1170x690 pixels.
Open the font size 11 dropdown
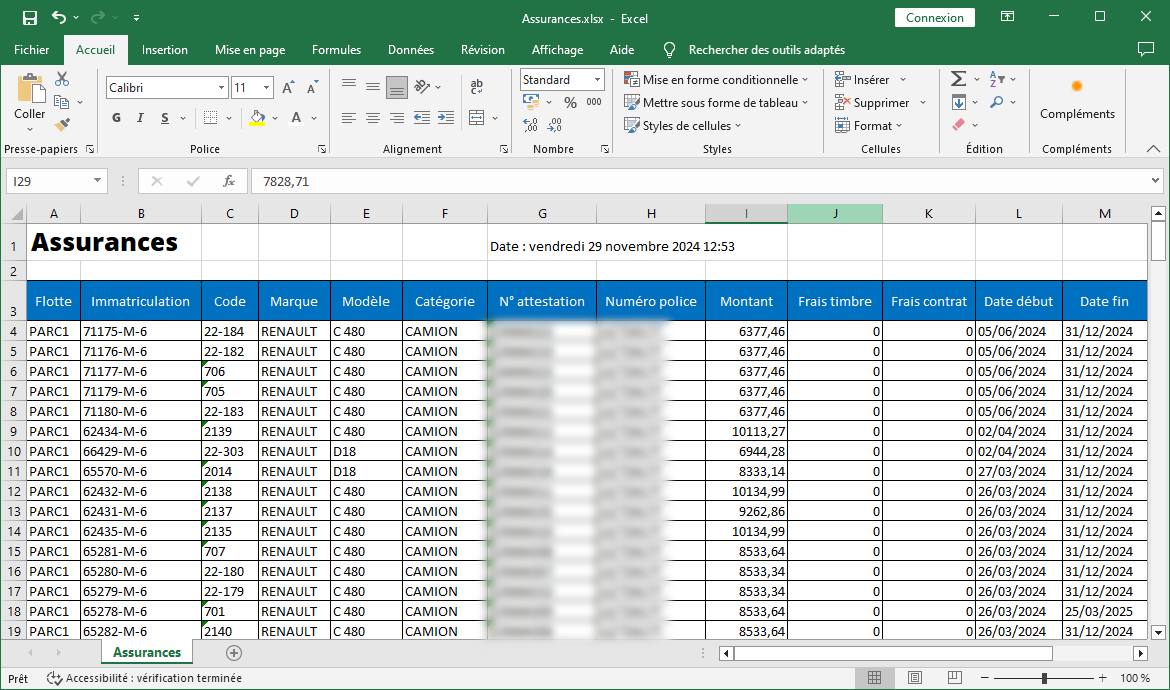pos(266,87)
